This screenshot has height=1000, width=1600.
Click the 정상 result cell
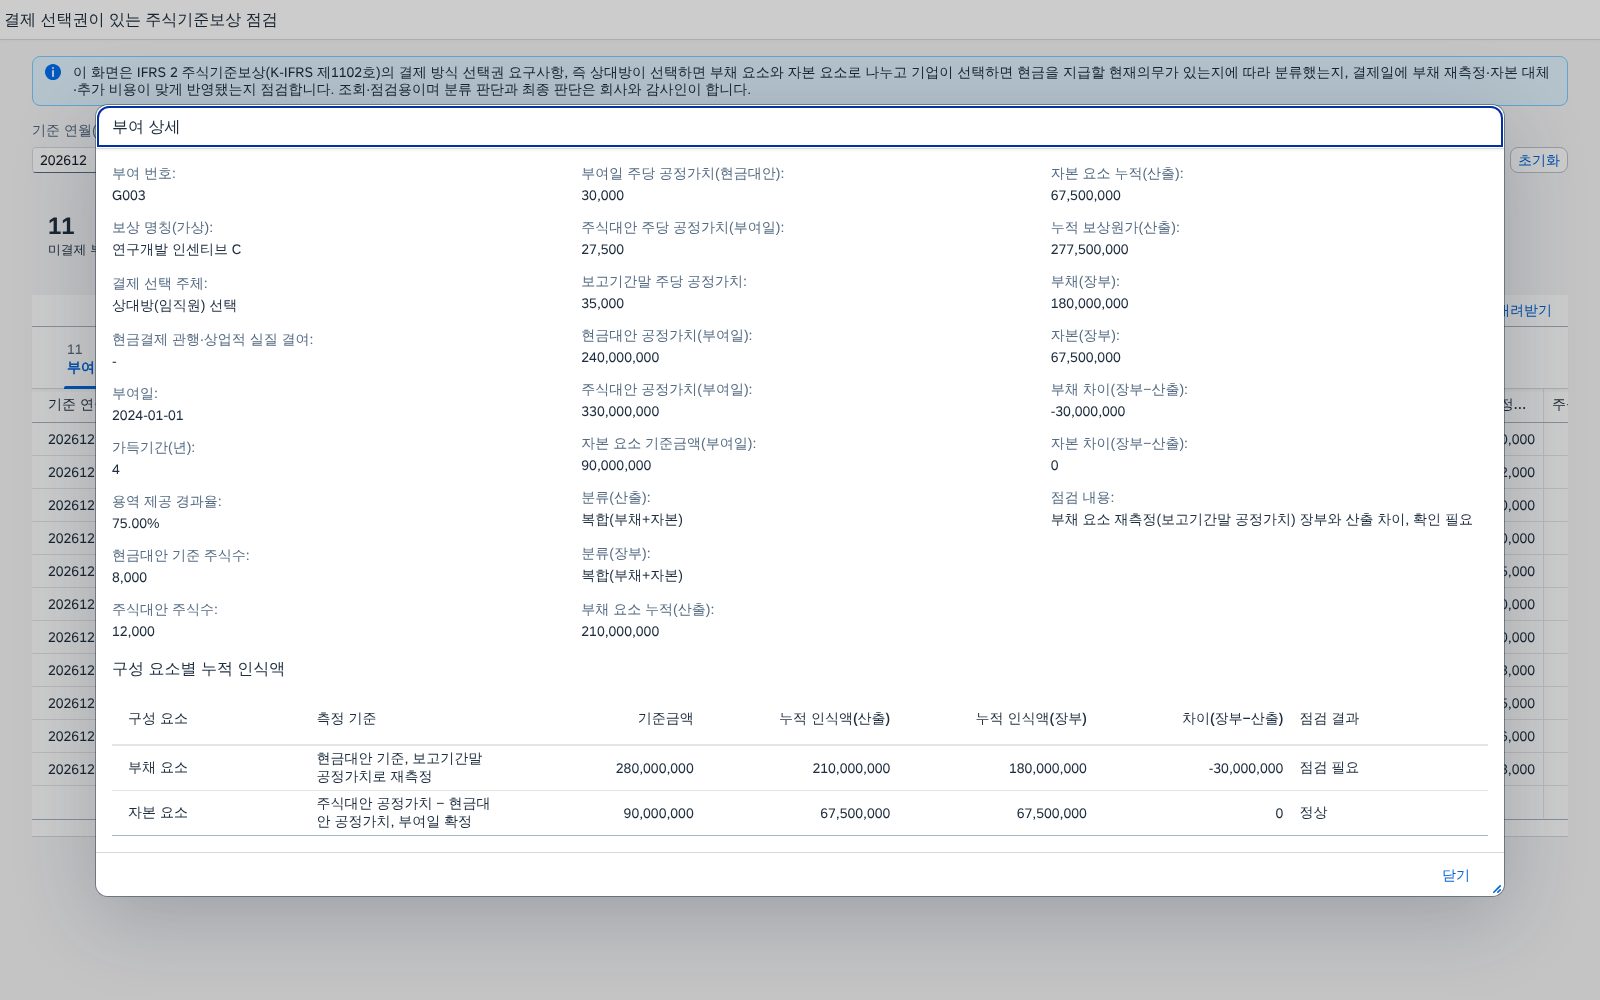point(1313,813)
